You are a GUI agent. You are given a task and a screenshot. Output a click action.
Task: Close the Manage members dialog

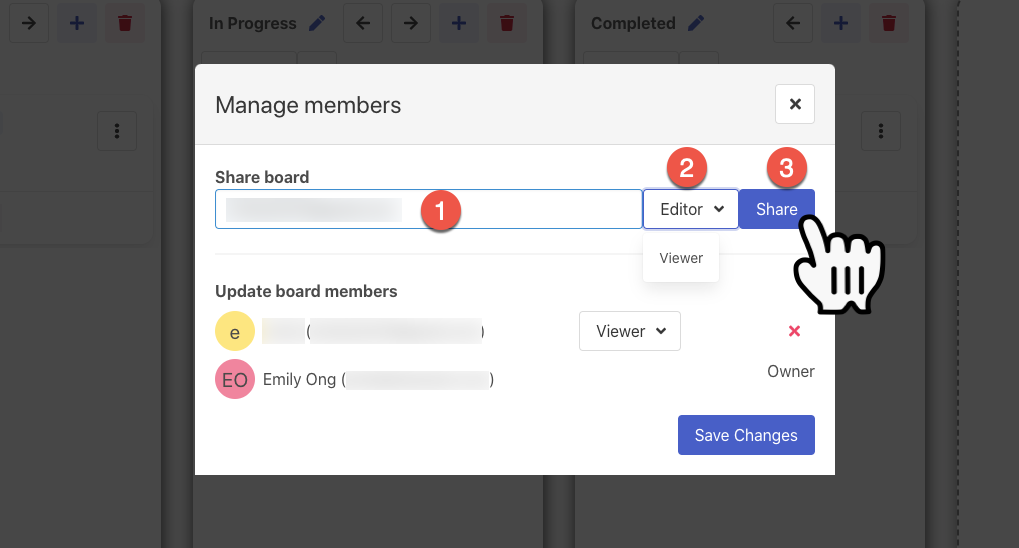pos(794,104)
